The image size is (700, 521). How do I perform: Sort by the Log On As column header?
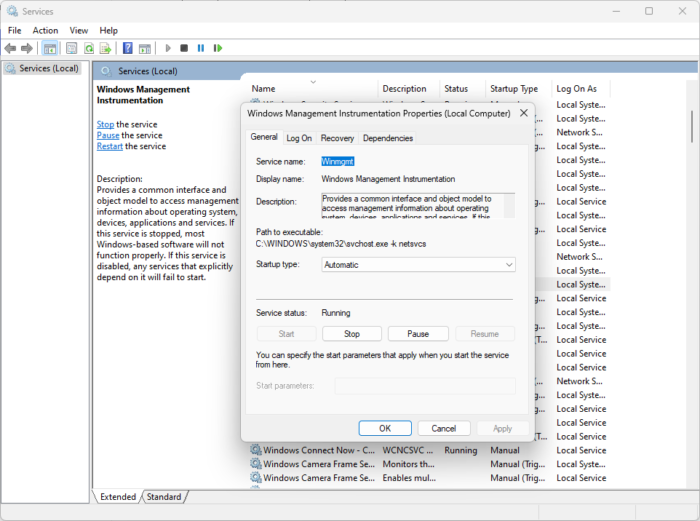click(x=581, y=88)
